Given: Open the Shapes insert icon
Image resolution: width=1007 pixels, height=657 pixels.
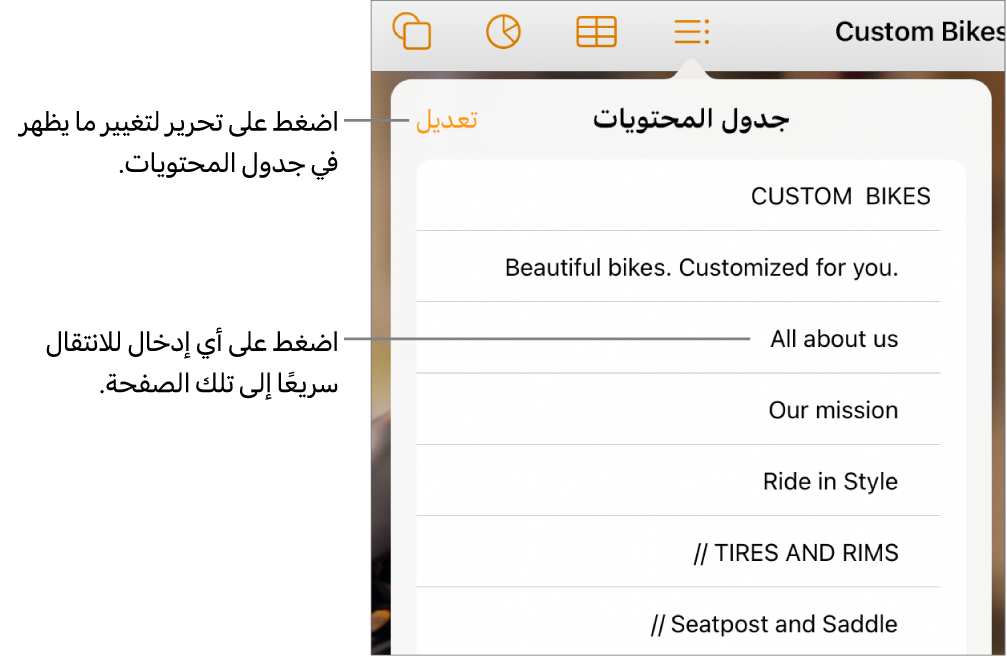Looking at the screenshot, I should click(412, 31).
